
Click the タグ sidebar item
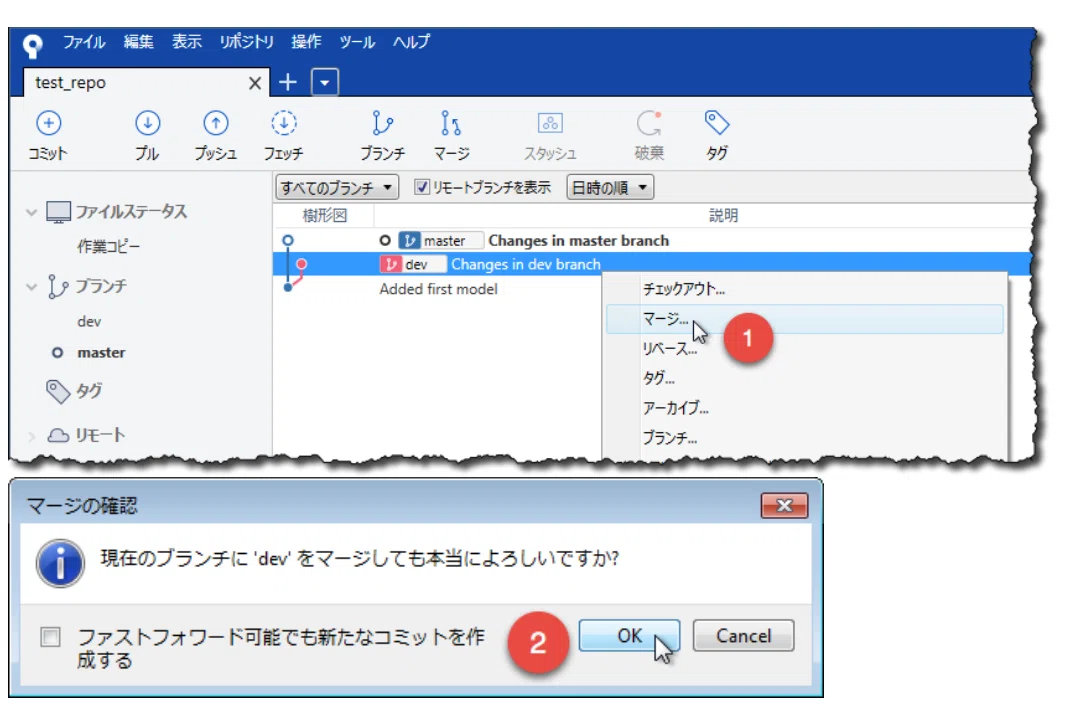(x=89, y=391)
